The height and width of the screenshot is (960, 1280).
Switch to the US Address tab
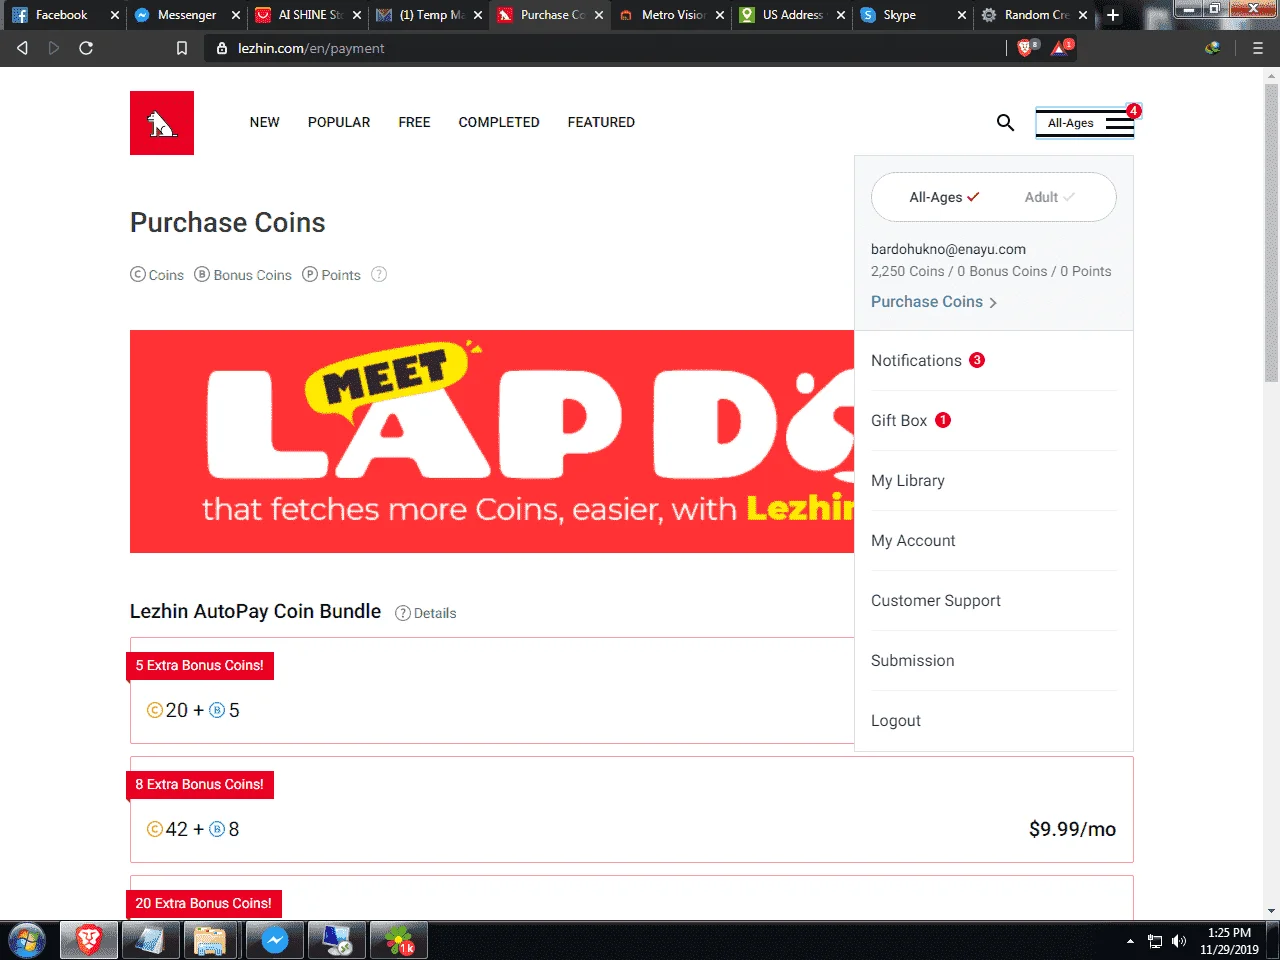coord(792,15)
